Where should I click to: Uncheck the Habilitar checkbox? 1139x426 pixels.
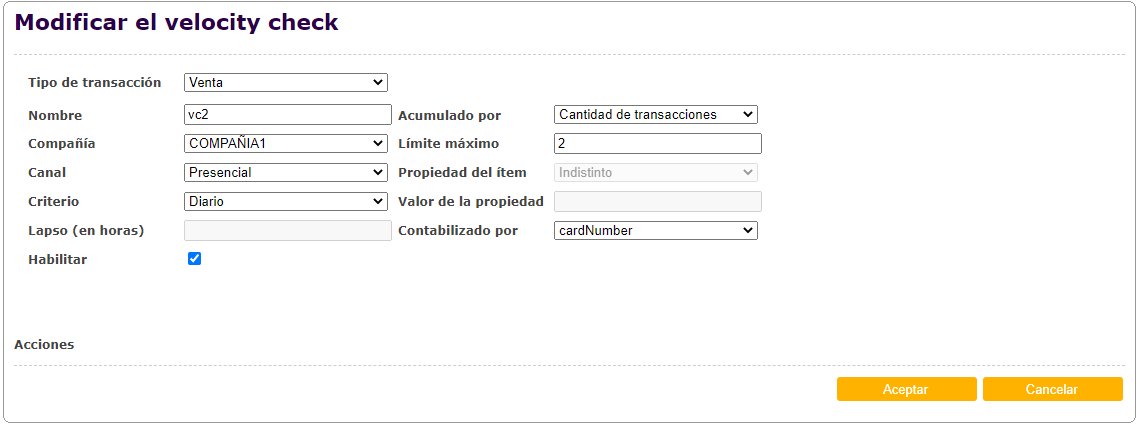click(195, 259)
